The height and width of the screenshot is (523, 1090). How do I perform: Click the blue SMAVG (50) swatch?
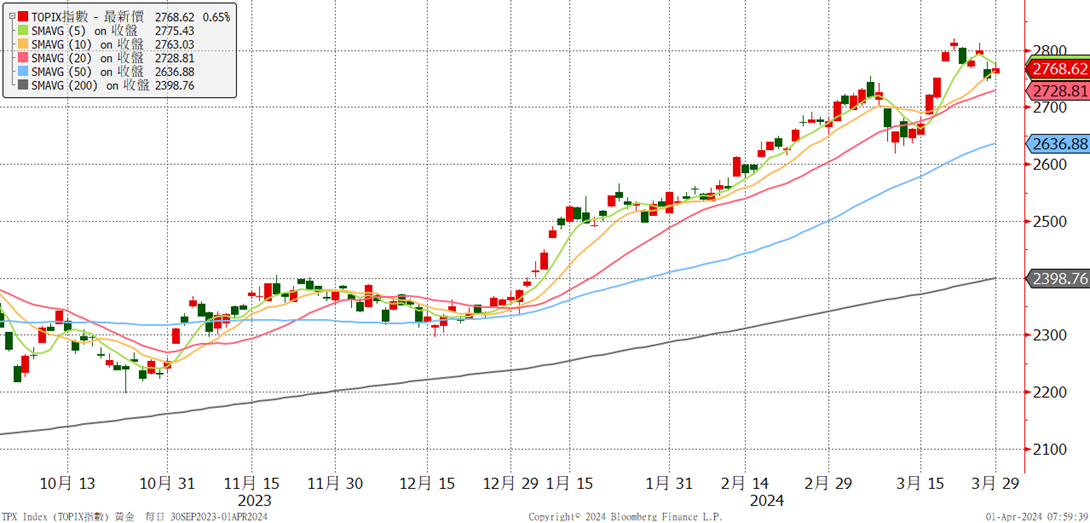click(23, 72)
